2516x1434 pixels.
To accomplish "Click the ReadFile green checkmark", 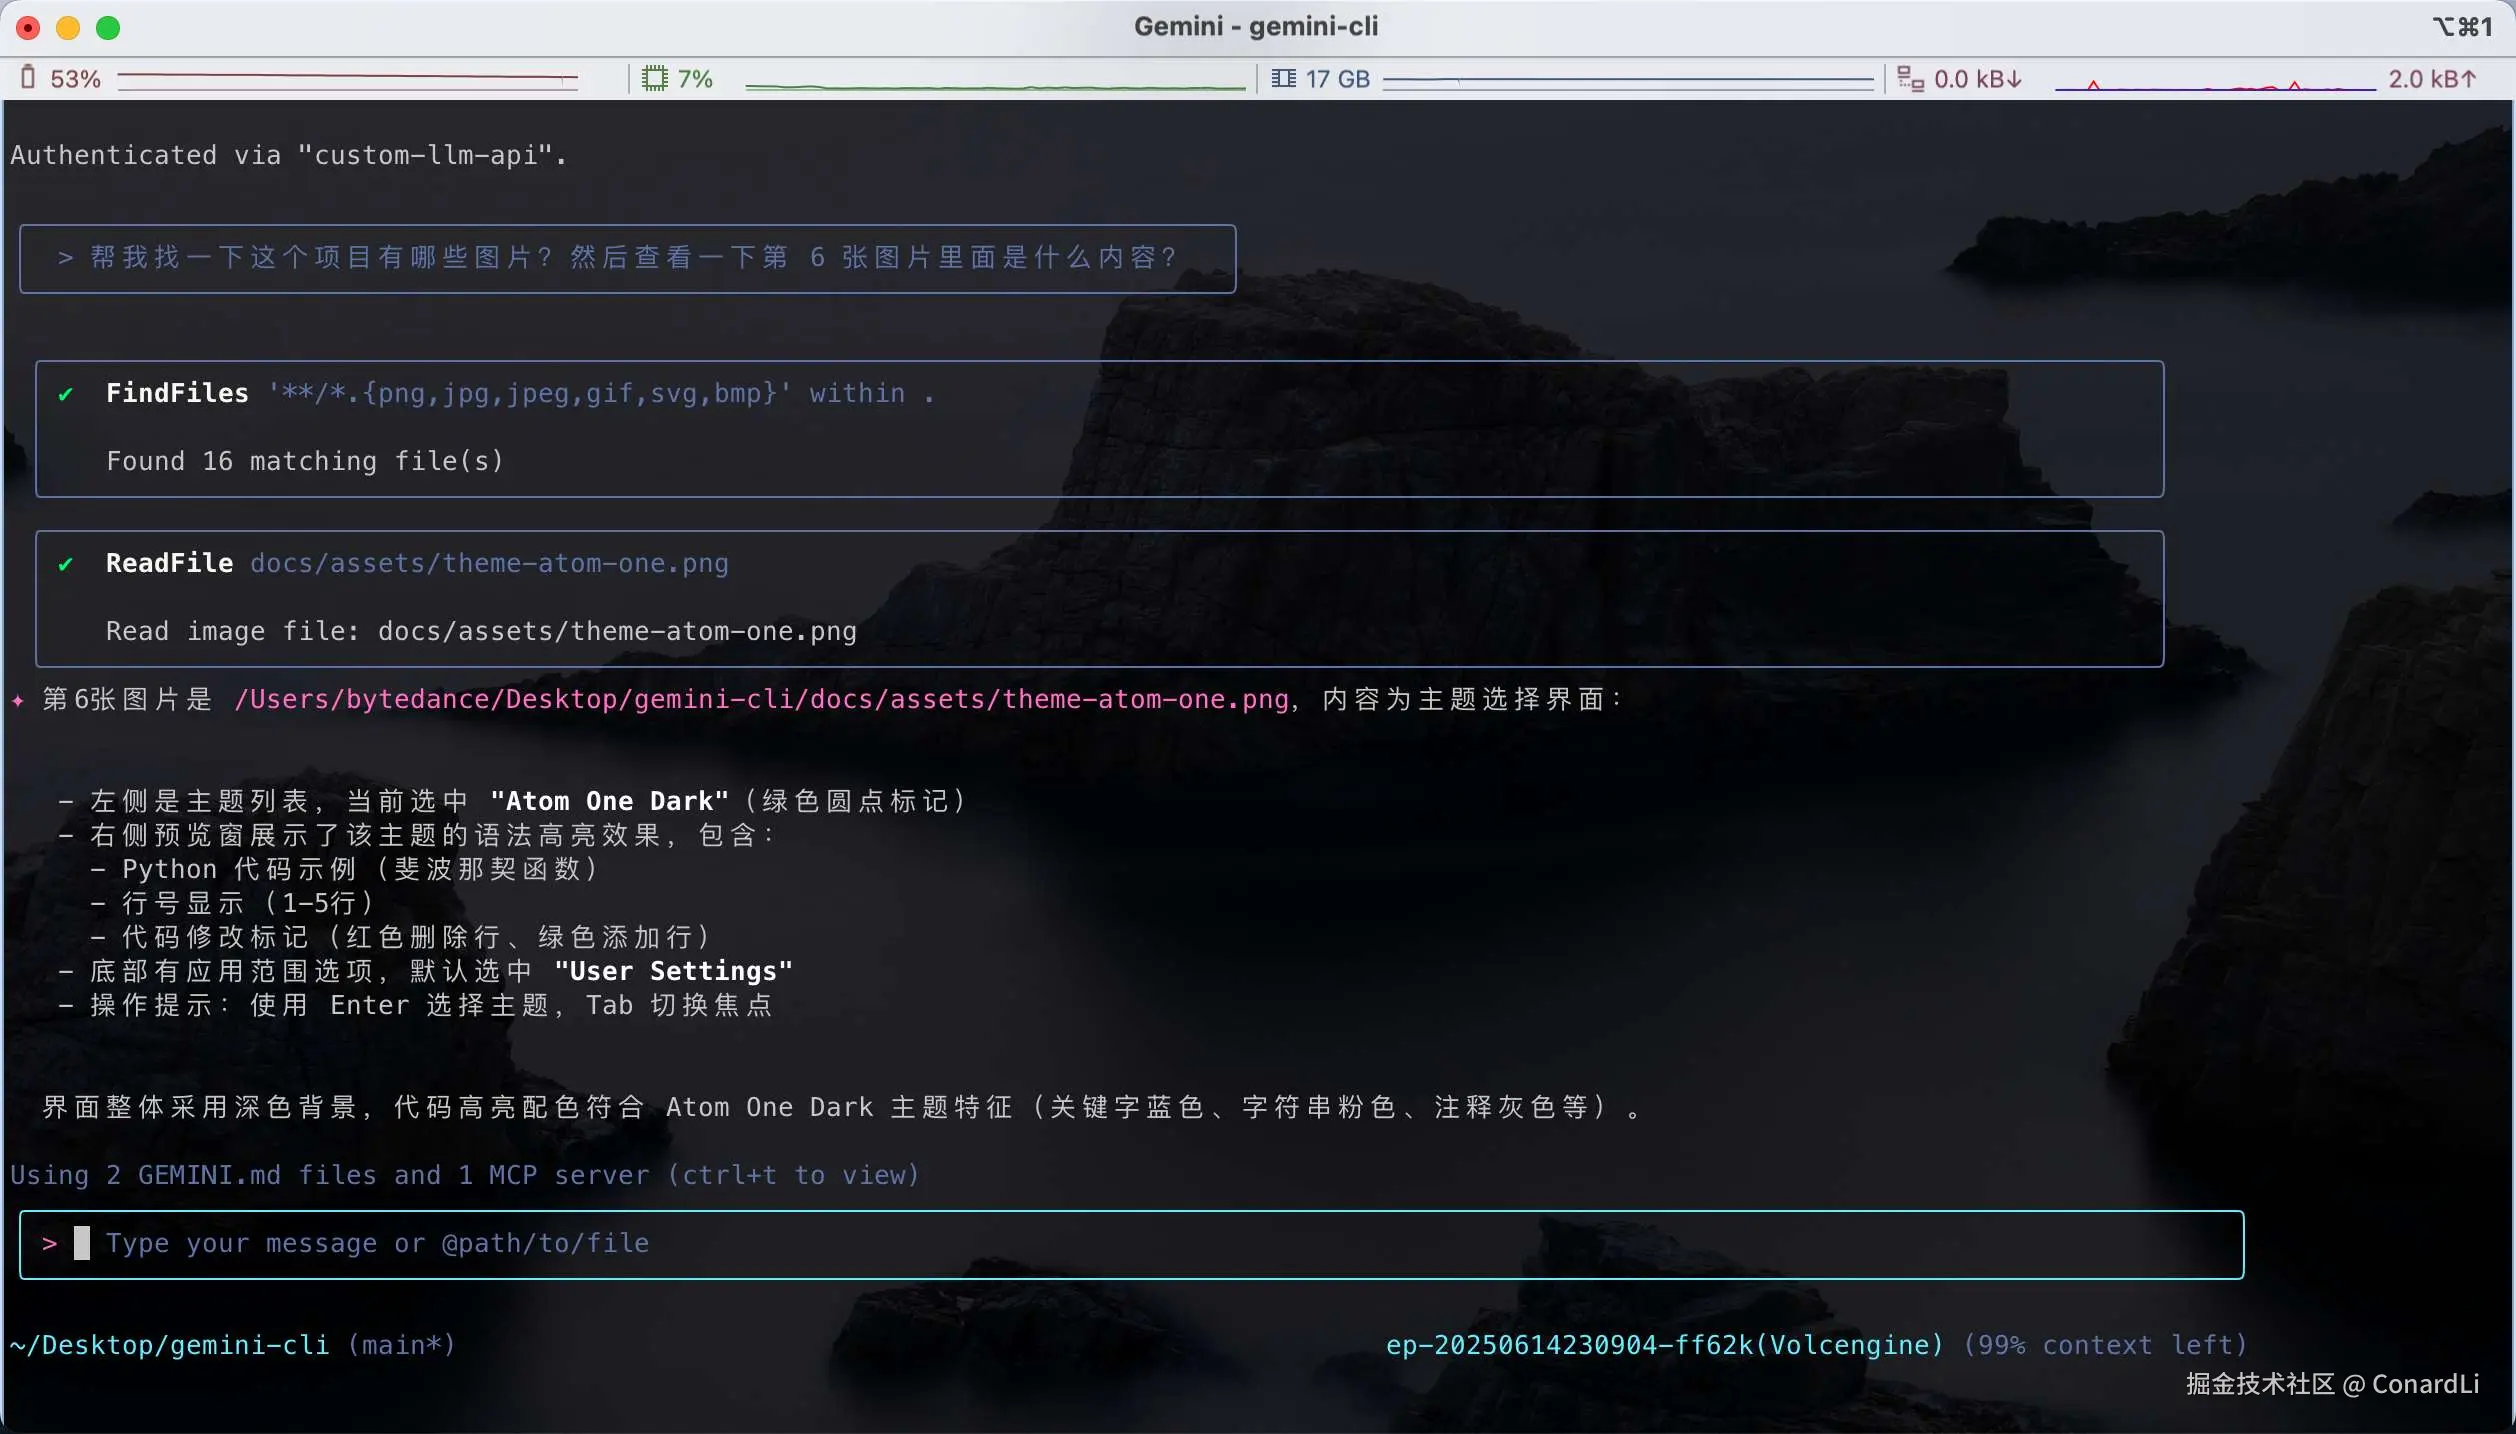I will coord(66,564).
